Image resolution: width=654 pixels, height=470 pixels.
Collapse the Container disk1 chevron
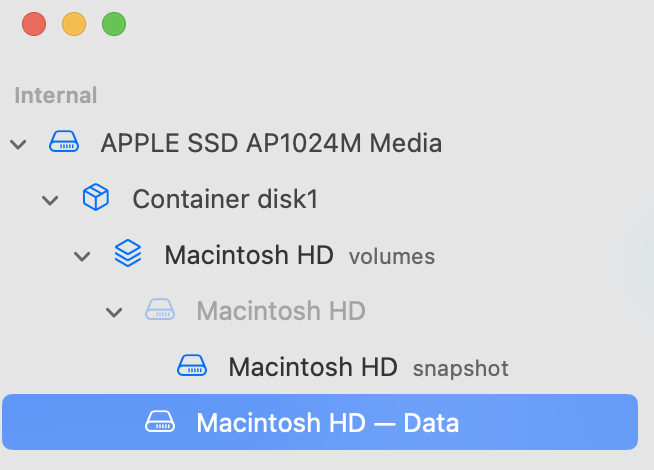click(x=50, y=200)
